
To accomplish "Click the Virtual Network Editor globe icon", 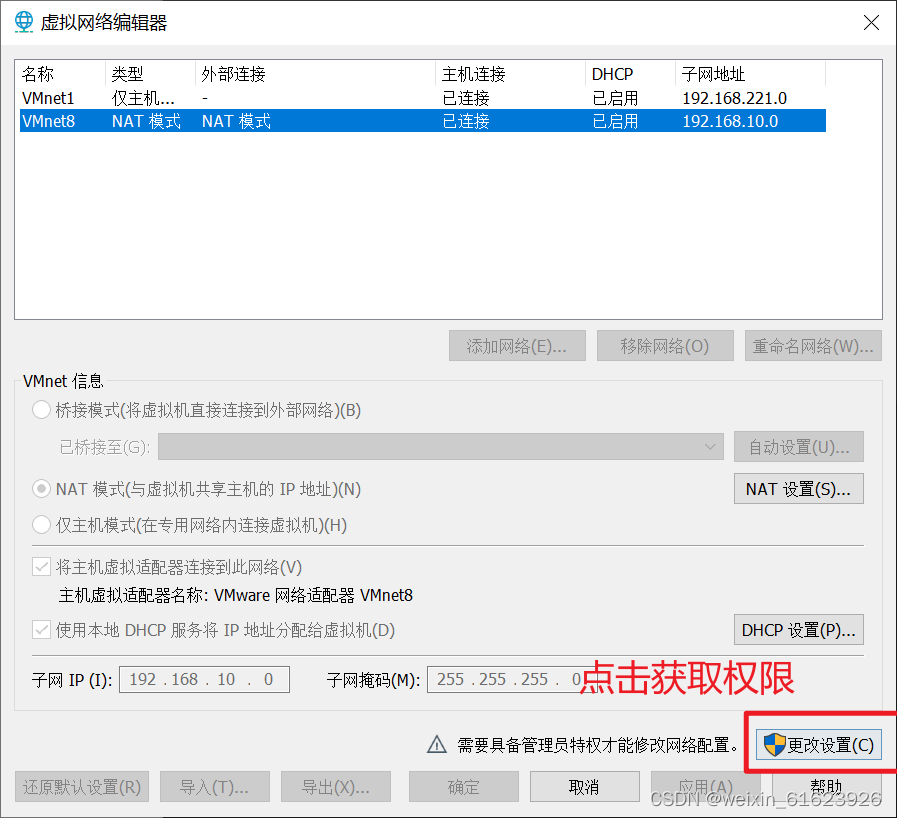I will pos(23,22).
